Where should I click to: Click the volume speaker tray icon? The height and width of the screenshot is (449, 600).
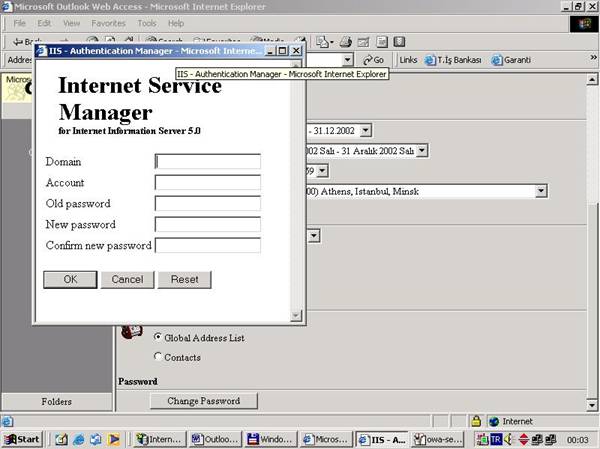point(509,439)
